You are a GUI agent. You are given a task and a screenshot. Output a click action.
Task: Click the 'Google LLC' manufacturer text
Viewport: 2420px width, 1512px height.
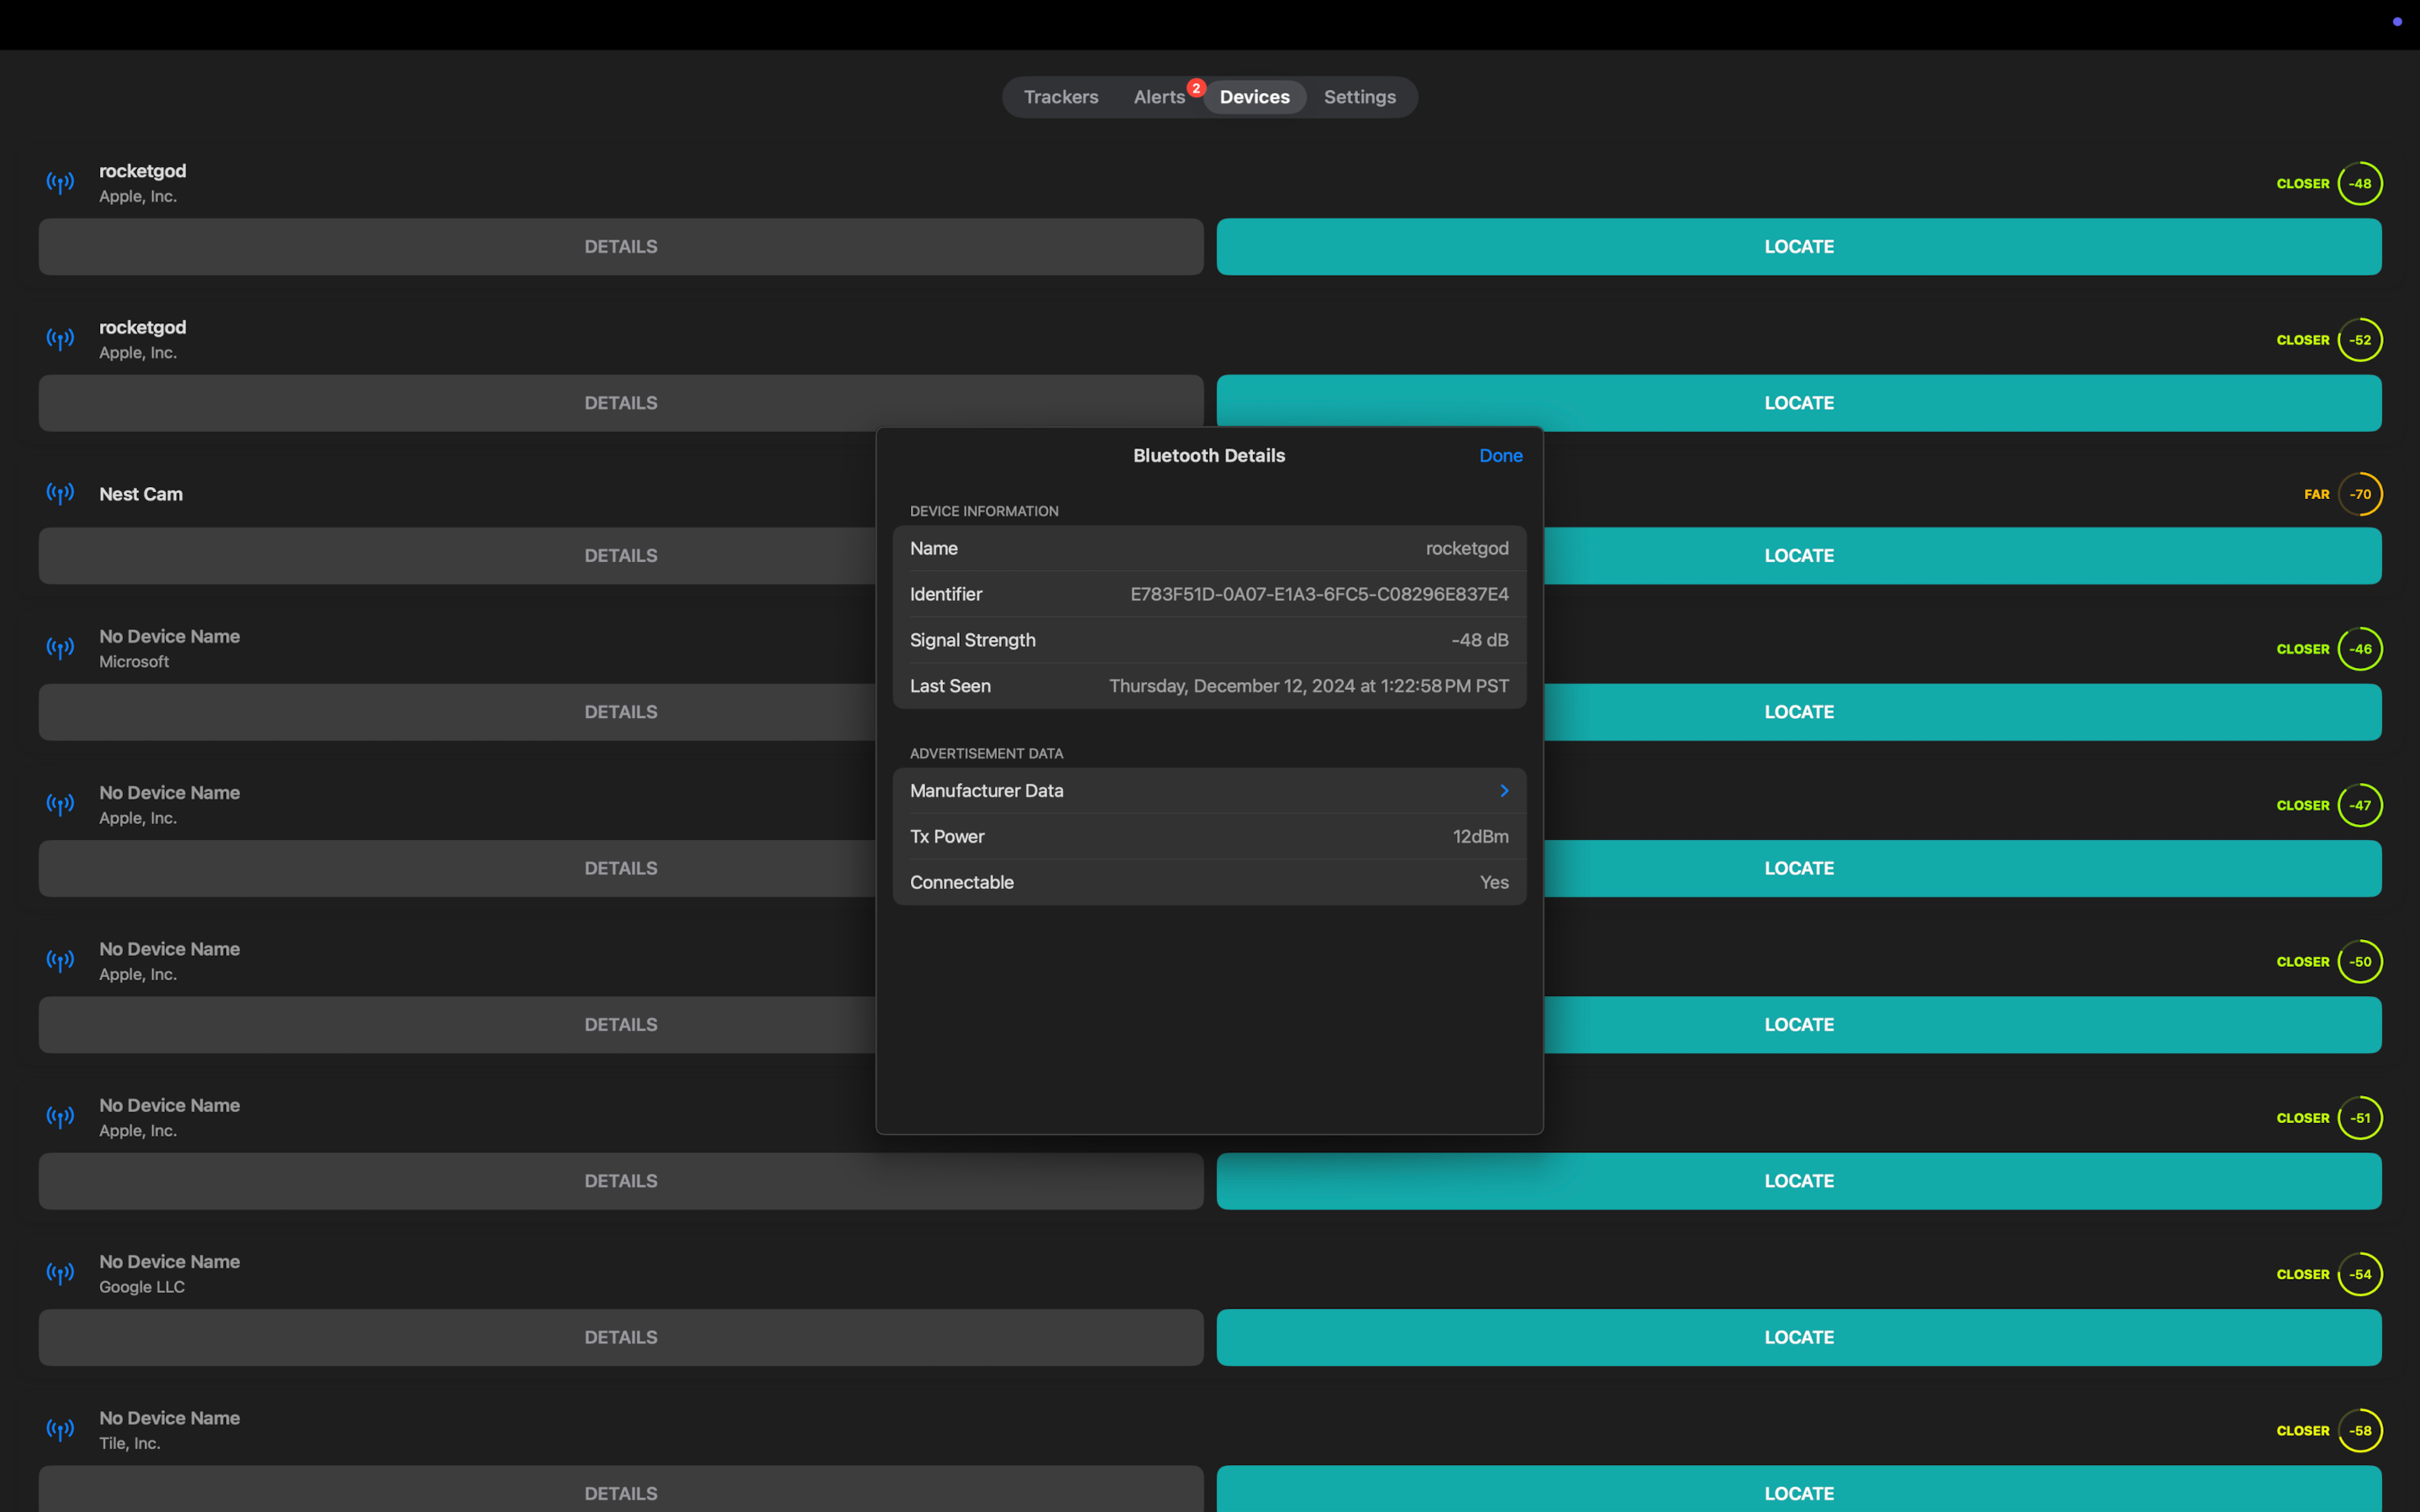[142, 1287]
